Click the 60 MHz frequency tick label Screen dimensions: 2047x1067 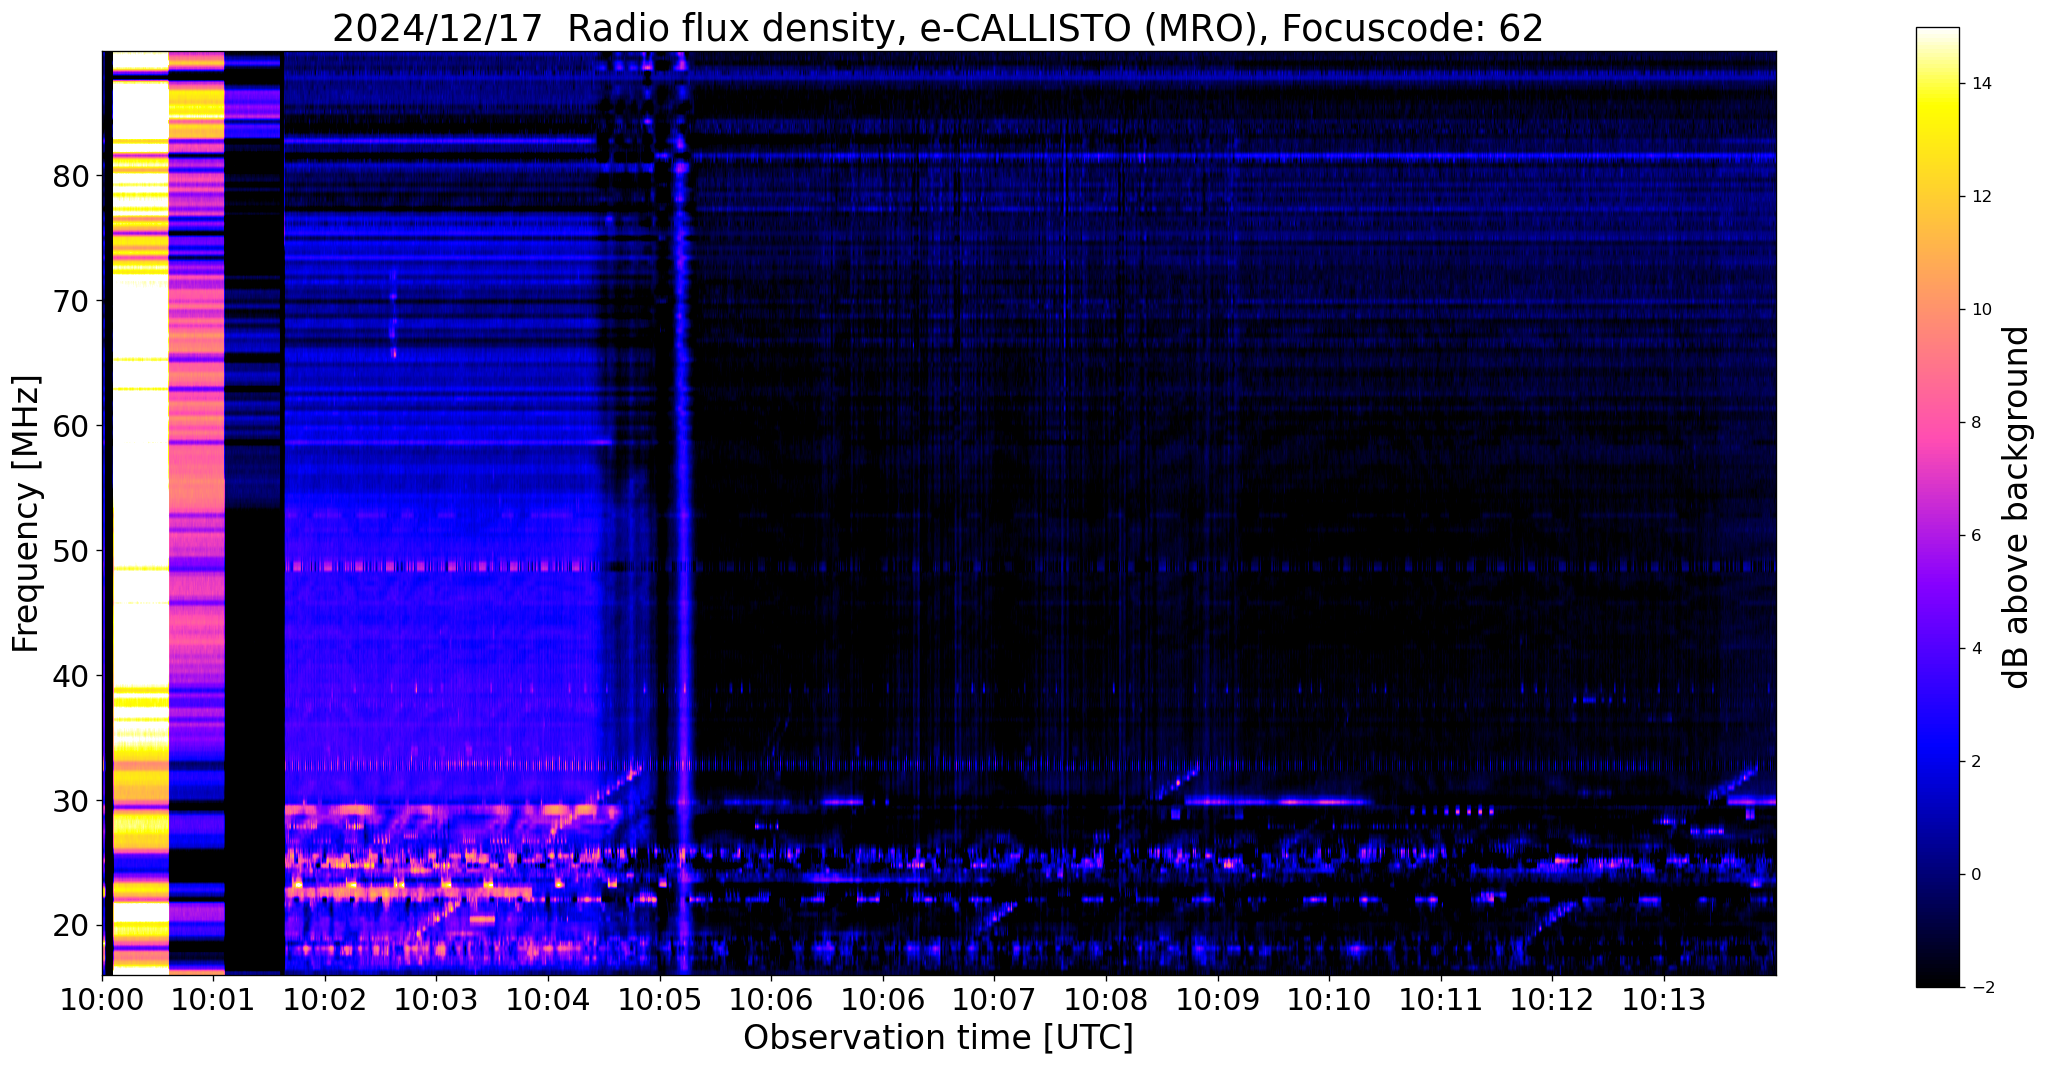(x=71, y=426)
